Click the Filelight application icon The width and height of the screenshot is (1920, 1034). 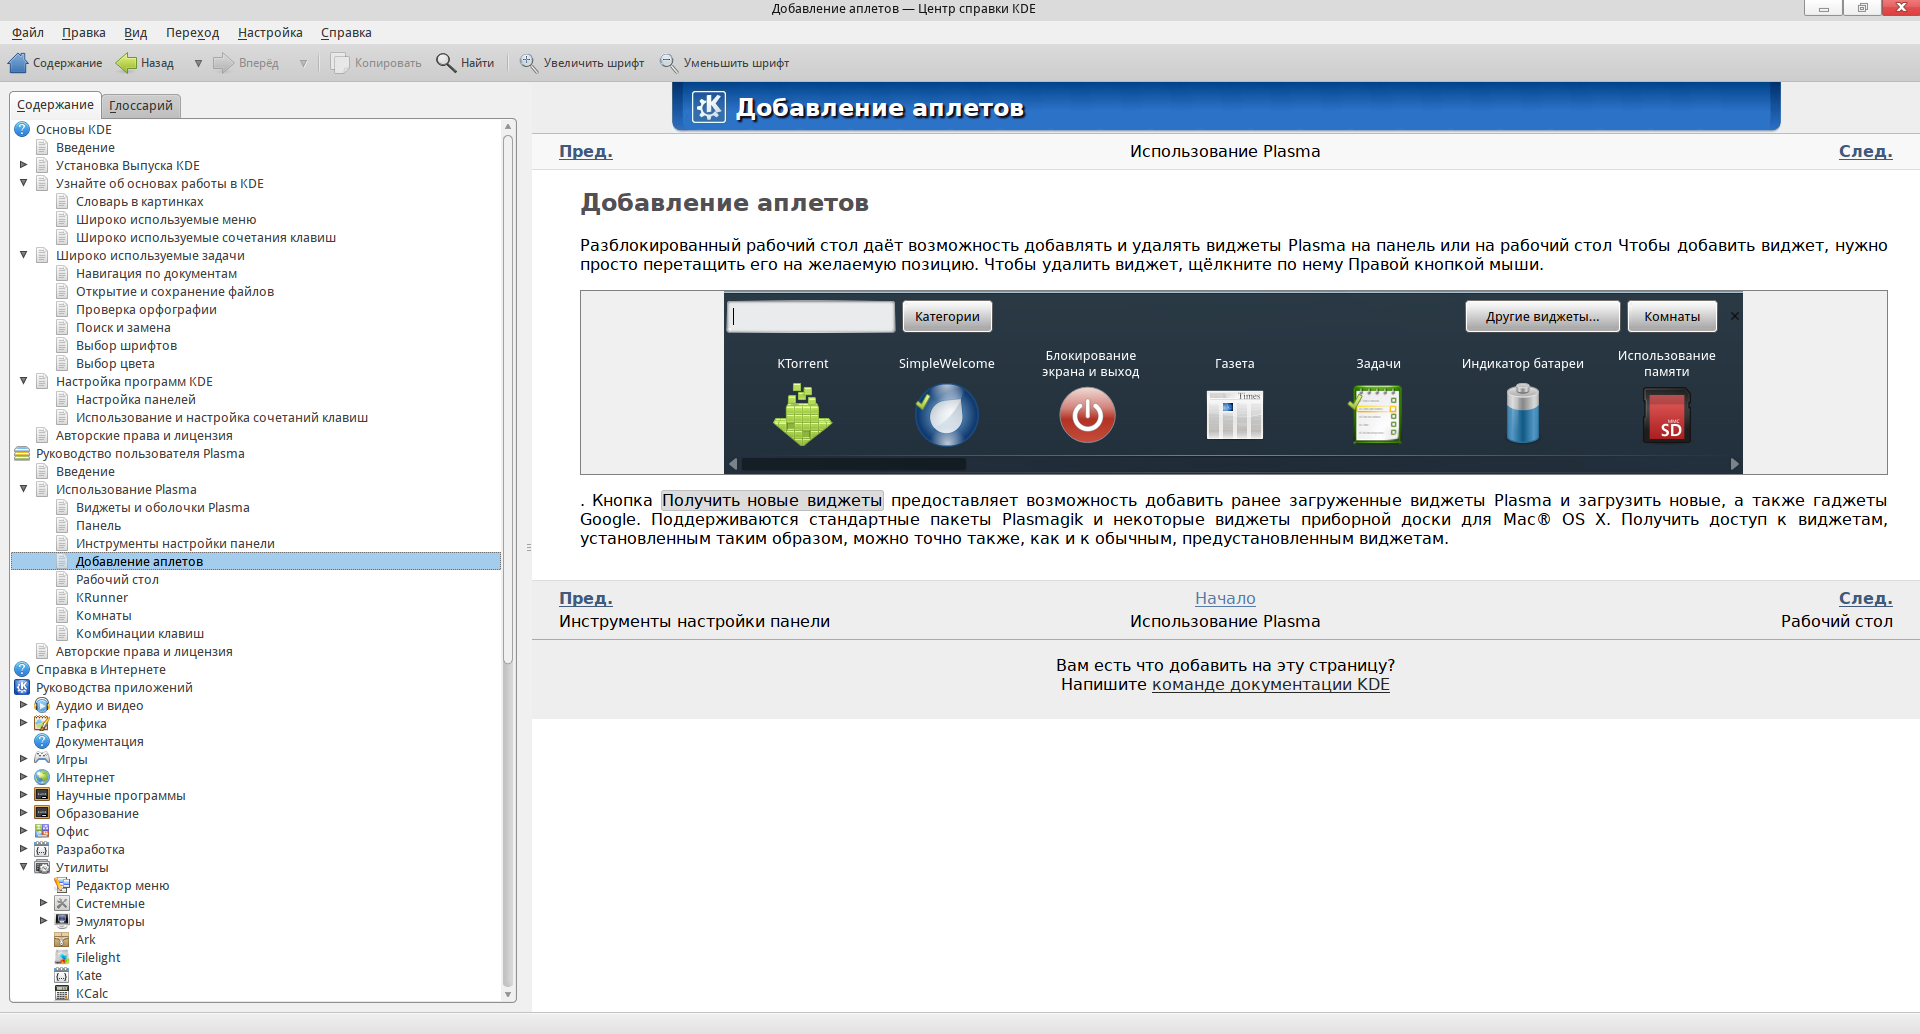click(62, 957)
